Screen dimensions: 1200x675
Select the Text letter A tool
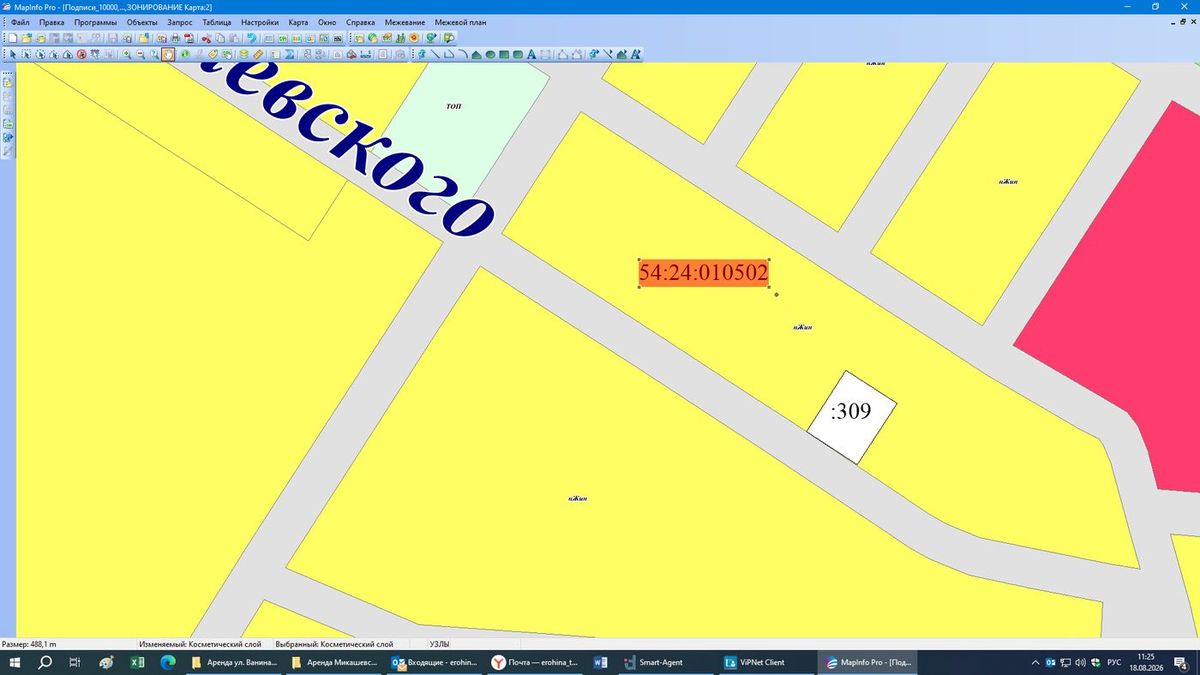click(532, 54)
